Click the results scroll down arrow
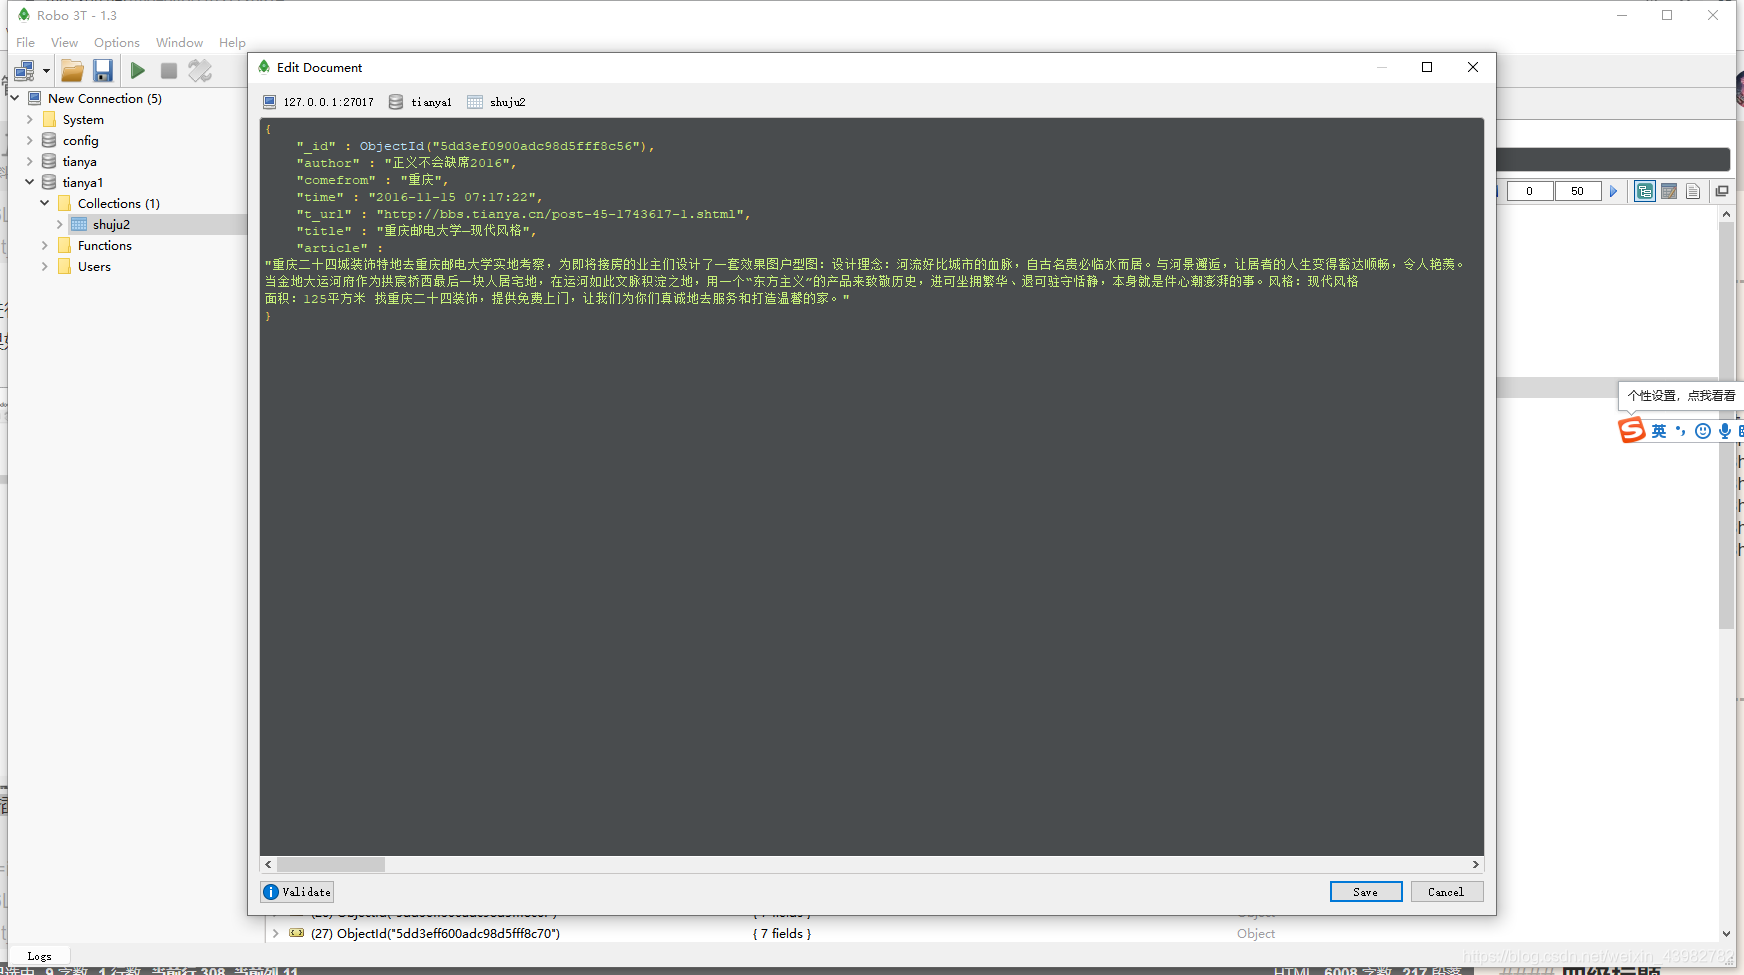This screenshot has width=1744, height=975. [1726, 934]
